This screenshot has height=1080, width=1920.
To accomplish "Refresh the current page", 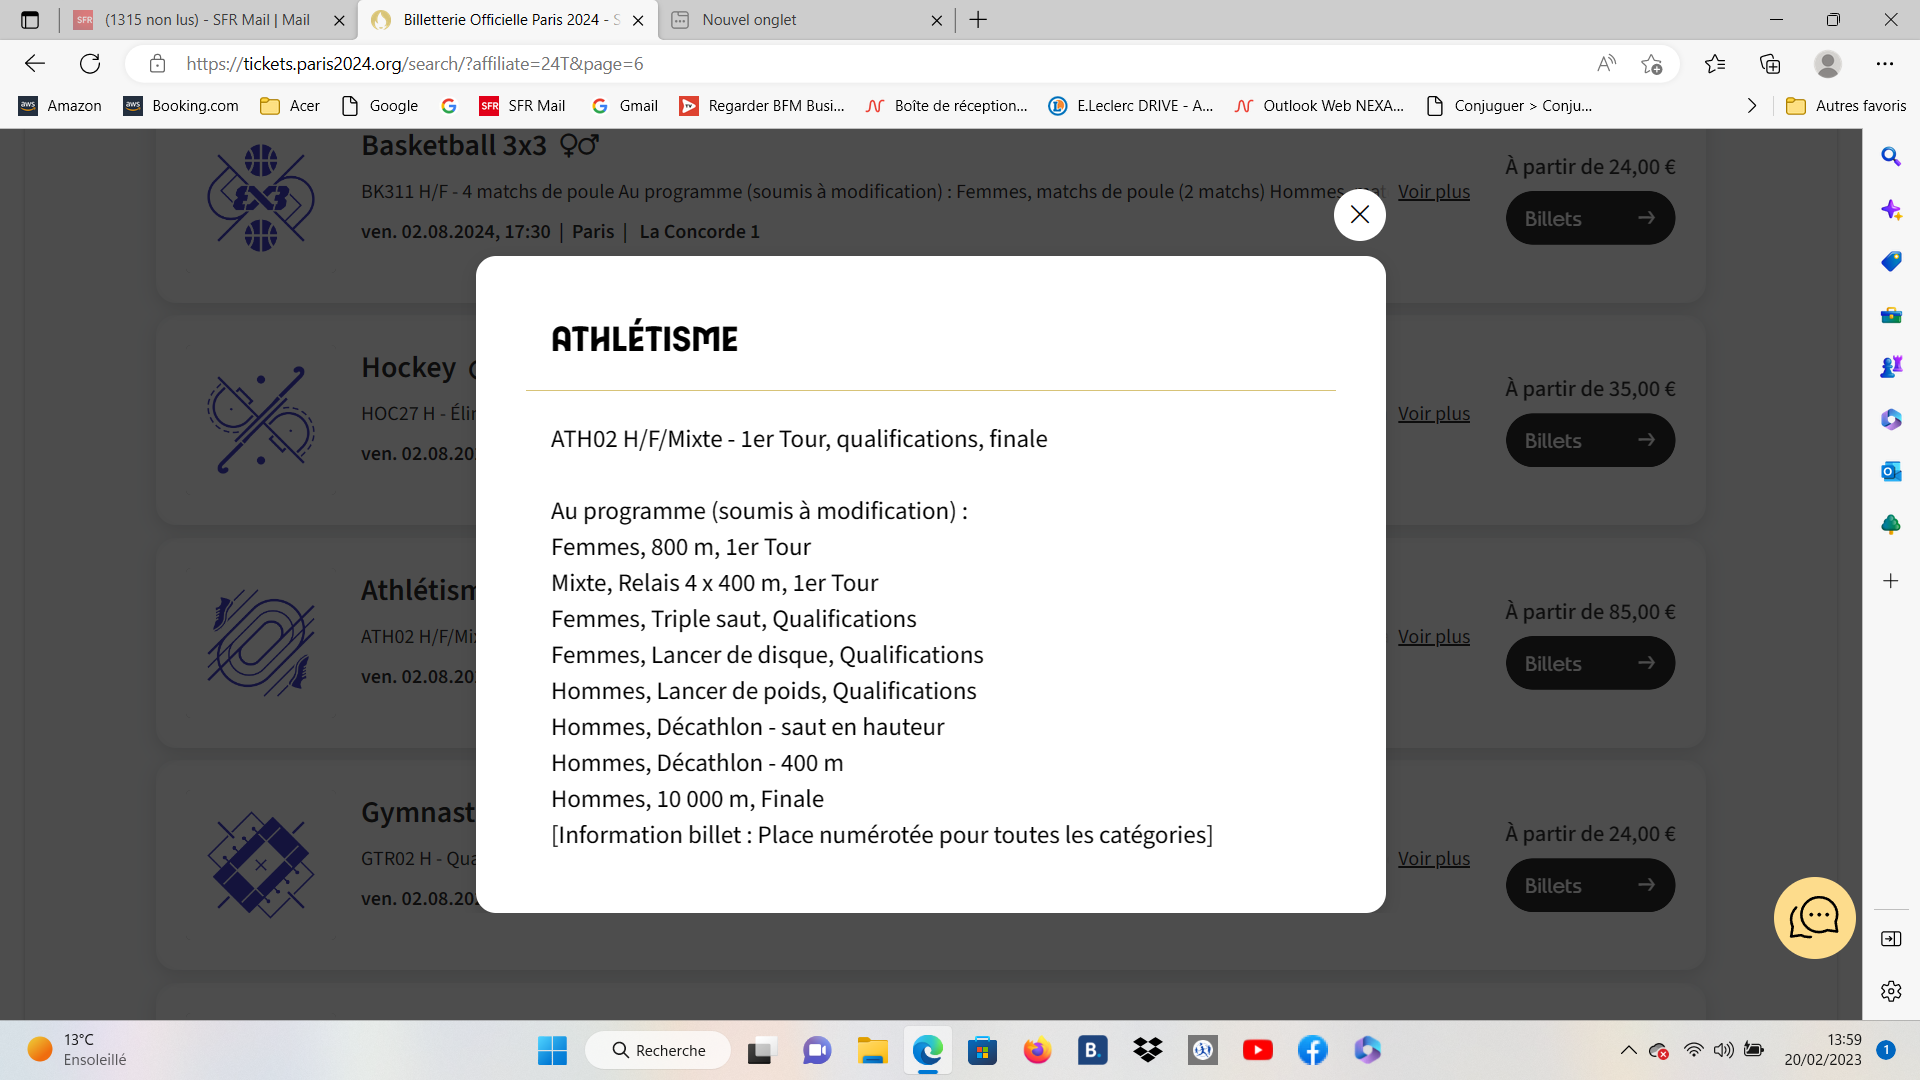I will (90, 64).
